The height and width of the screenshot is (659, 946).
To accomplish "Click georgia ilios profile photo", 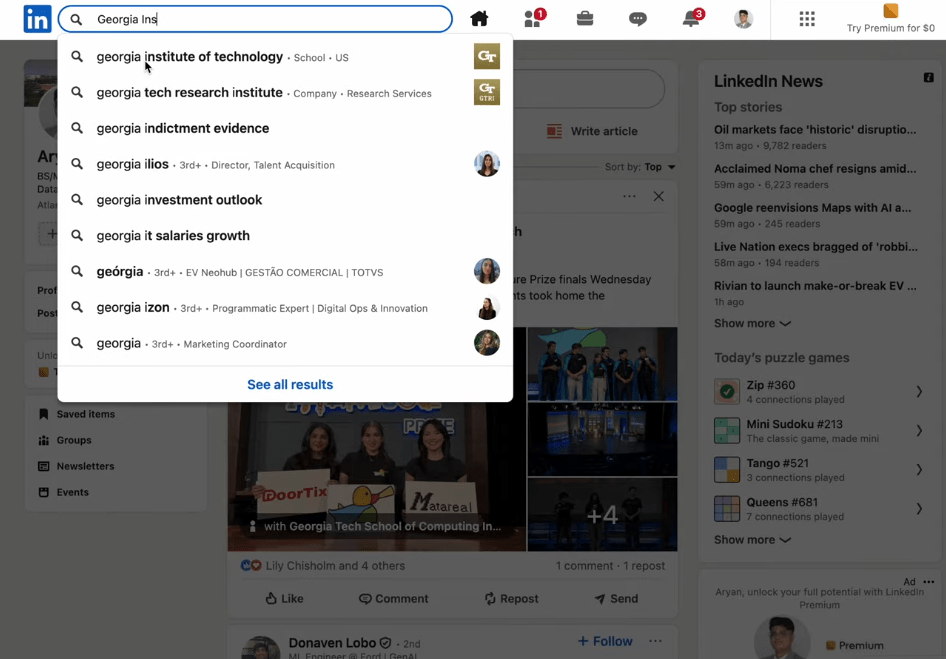I will pos(487,164).
